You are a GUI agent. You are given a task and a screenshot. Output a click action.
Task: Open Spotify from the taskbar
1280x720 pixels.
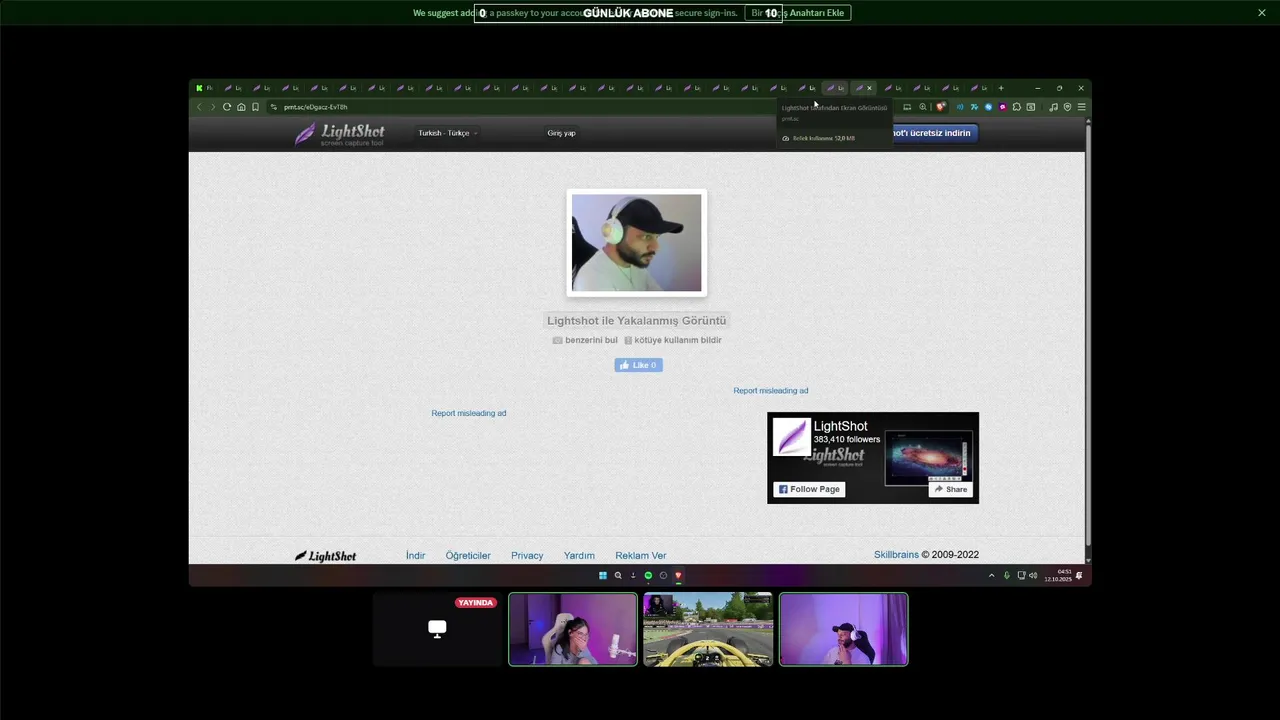[648, 576]
